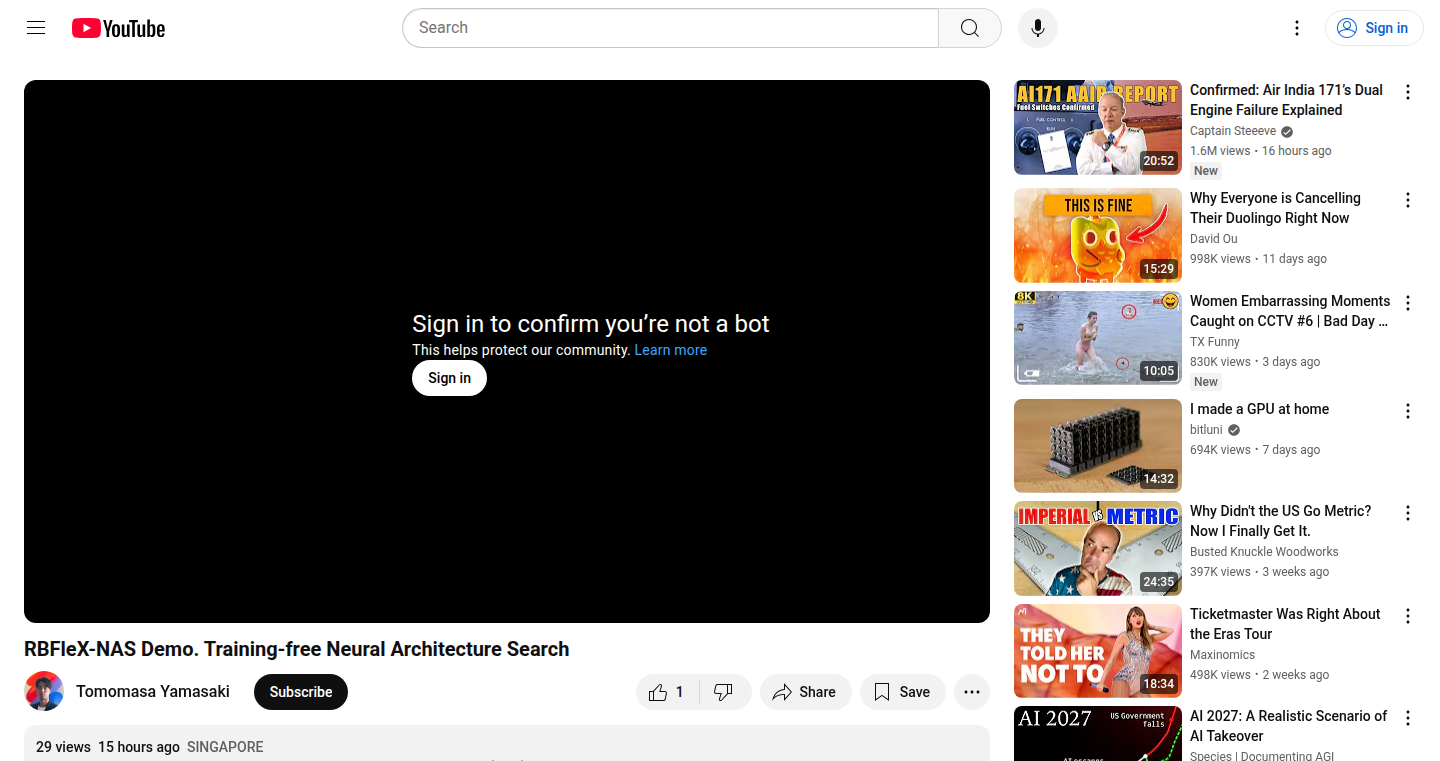Open Duolingo cancelling video thumbnail
Screen dimensions: 1440x761
pos(1098,236)
